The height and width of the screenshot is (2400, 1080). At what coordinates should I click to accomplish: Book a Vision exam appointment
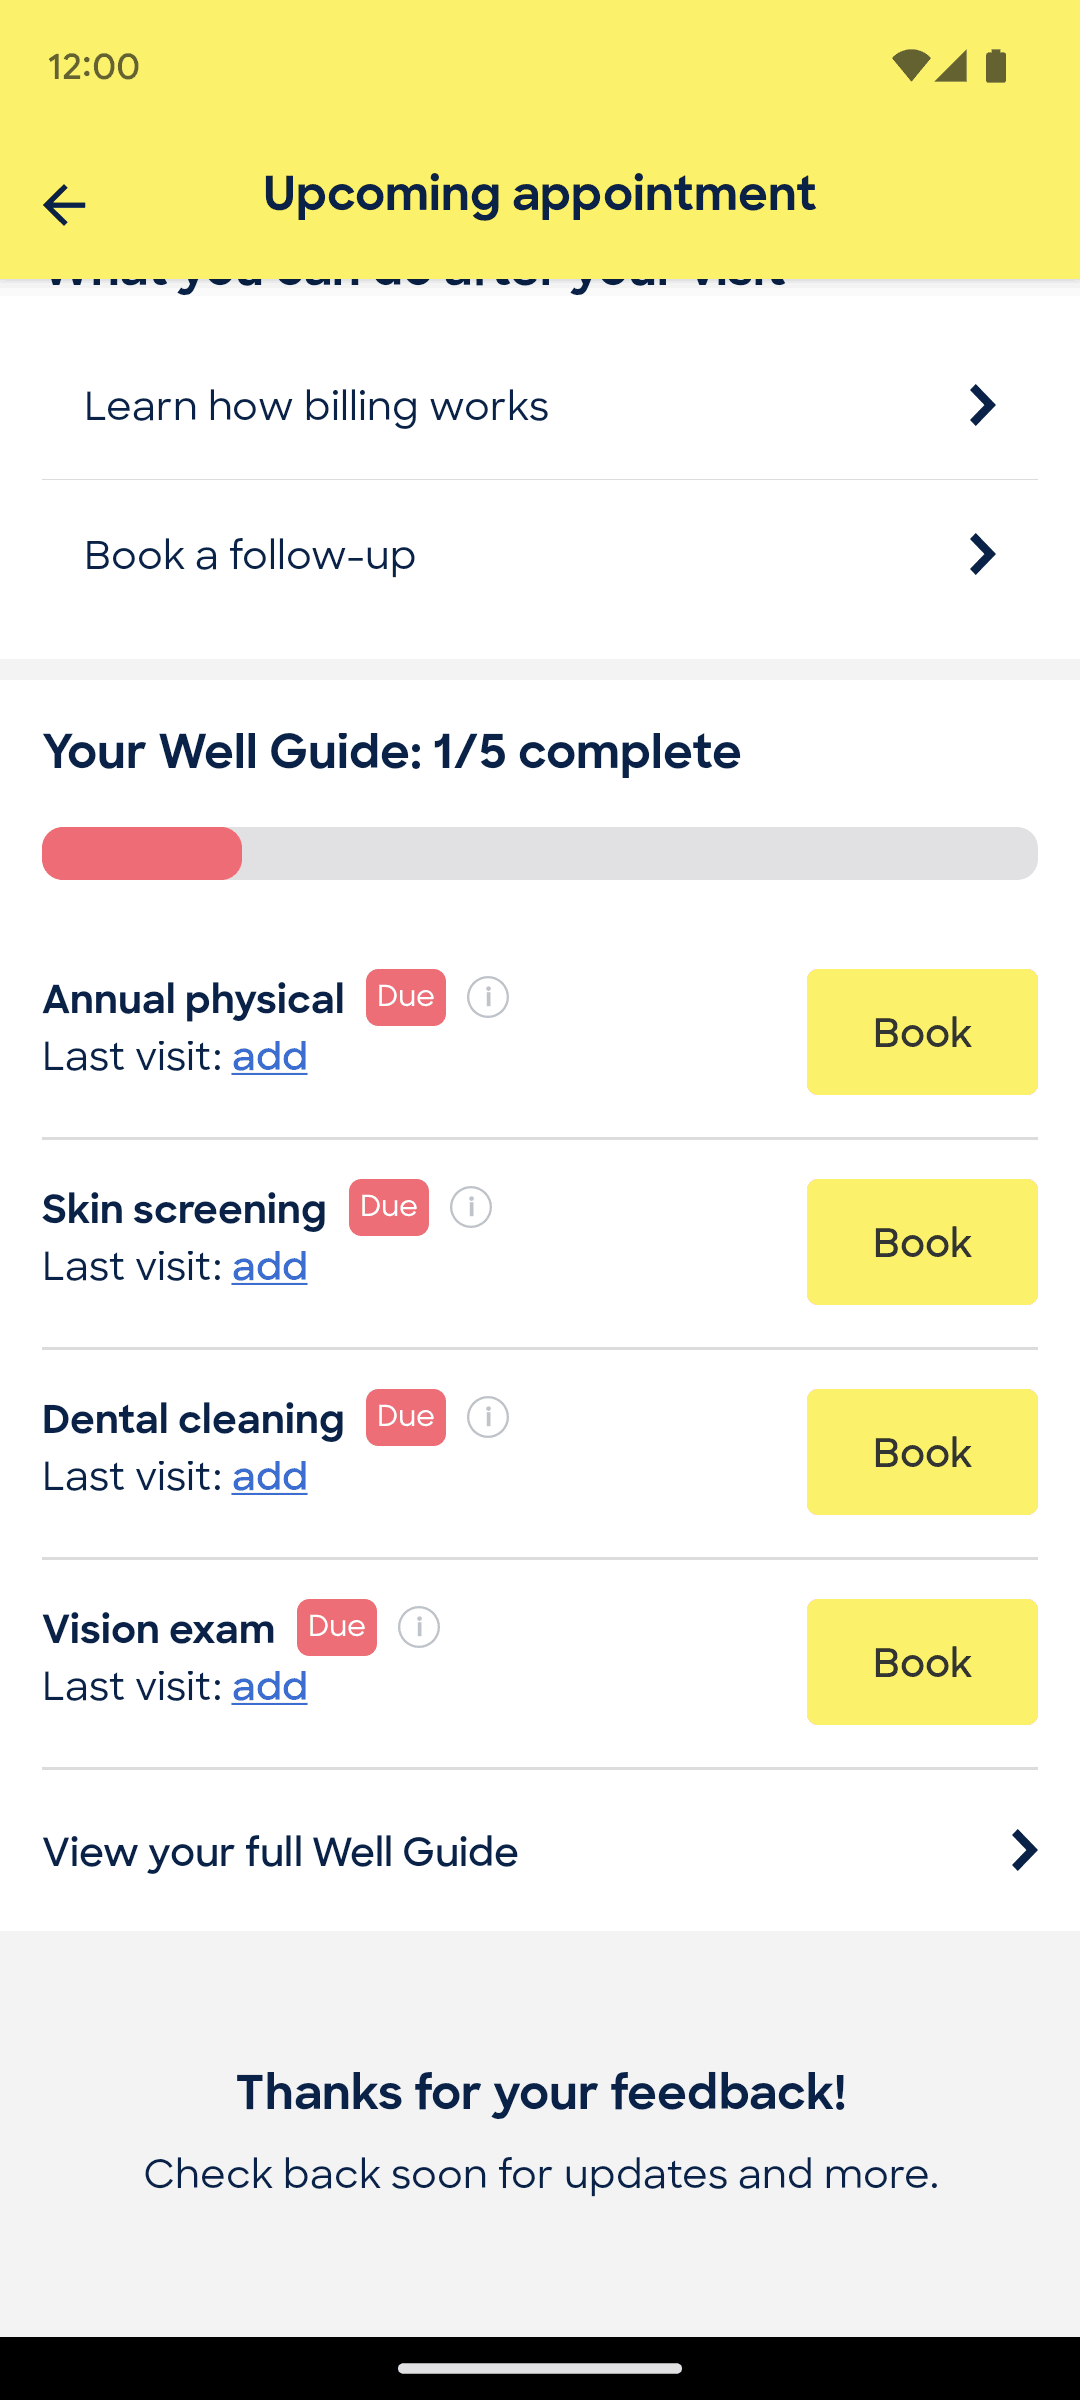pos(922,1662)
